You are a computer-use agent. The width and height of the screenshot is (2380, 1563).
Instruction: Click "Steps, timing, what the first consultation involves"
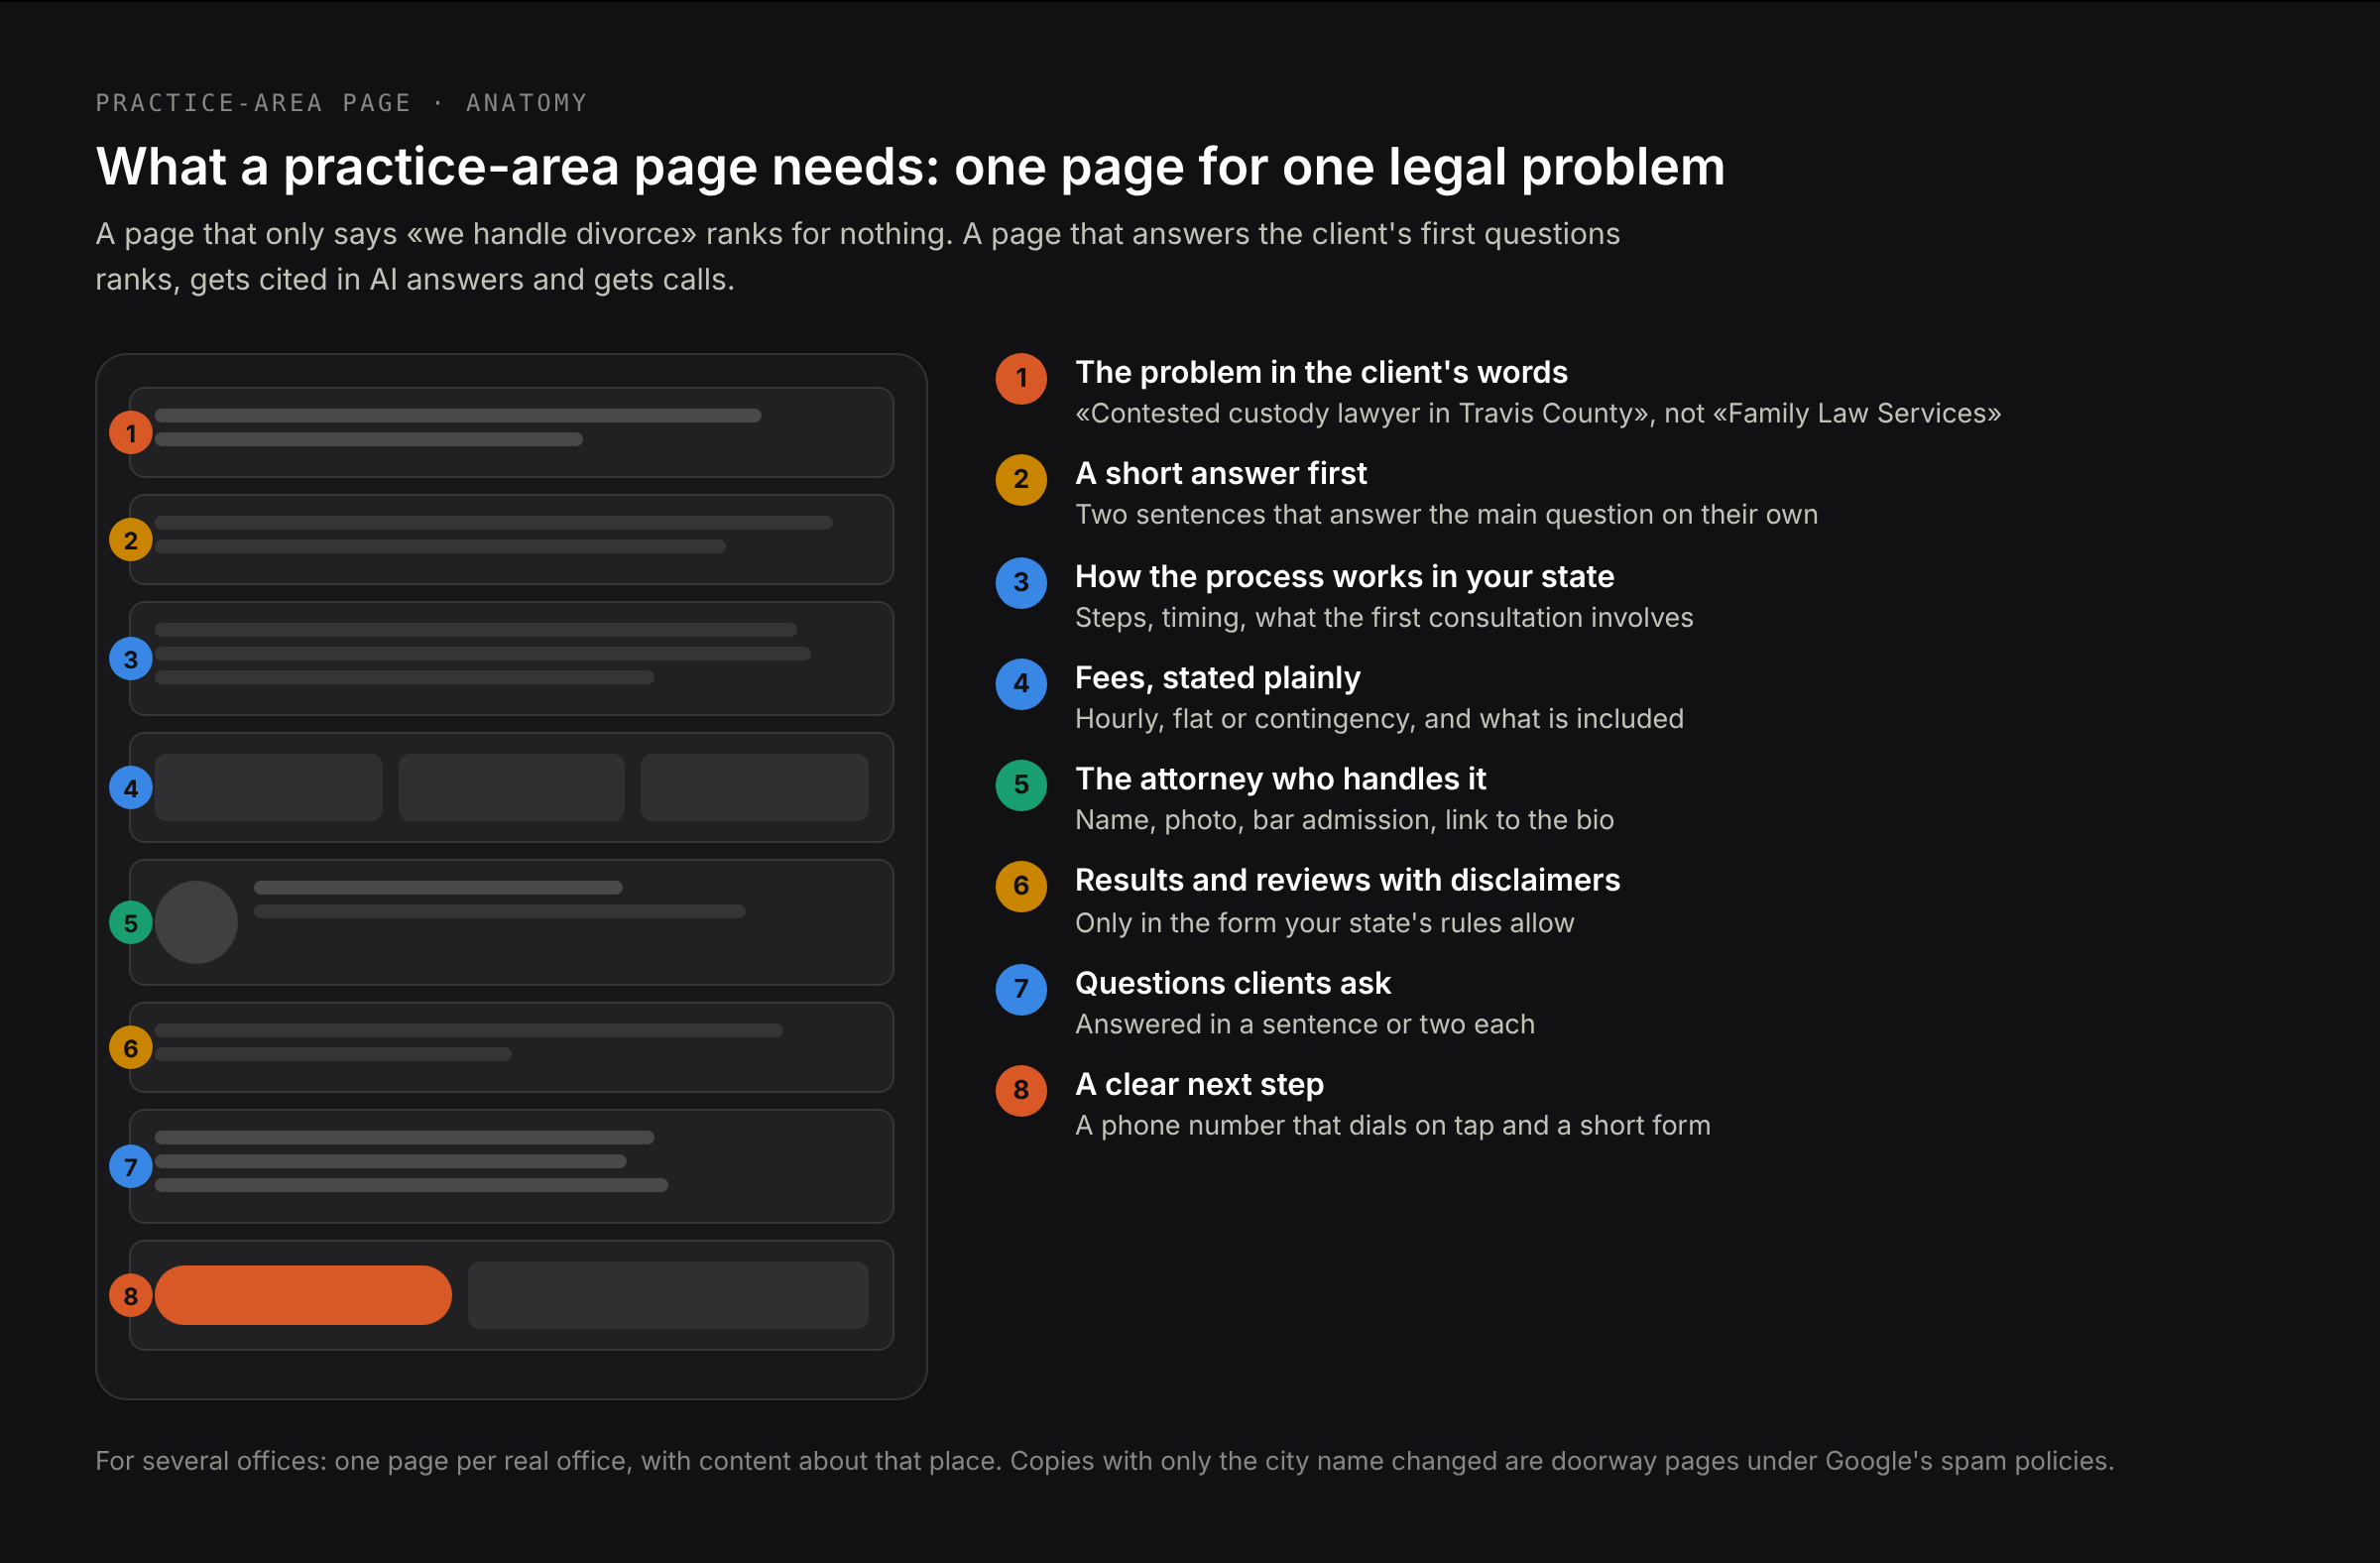(1384, 618)
